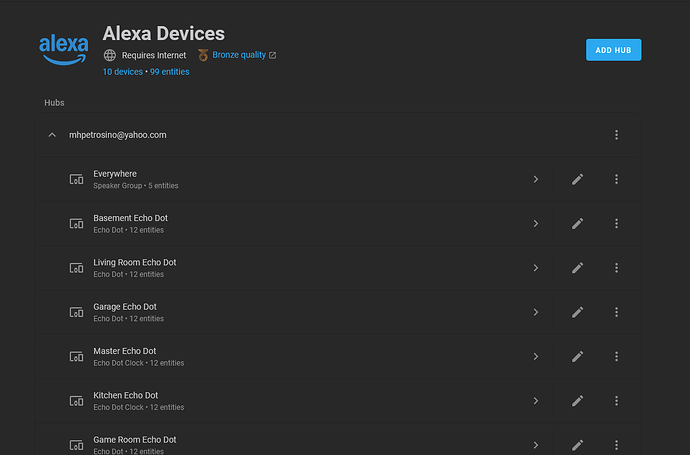The image size is (690, 455).
Task: Open the 10 devices link
Action: click(123, 72)
